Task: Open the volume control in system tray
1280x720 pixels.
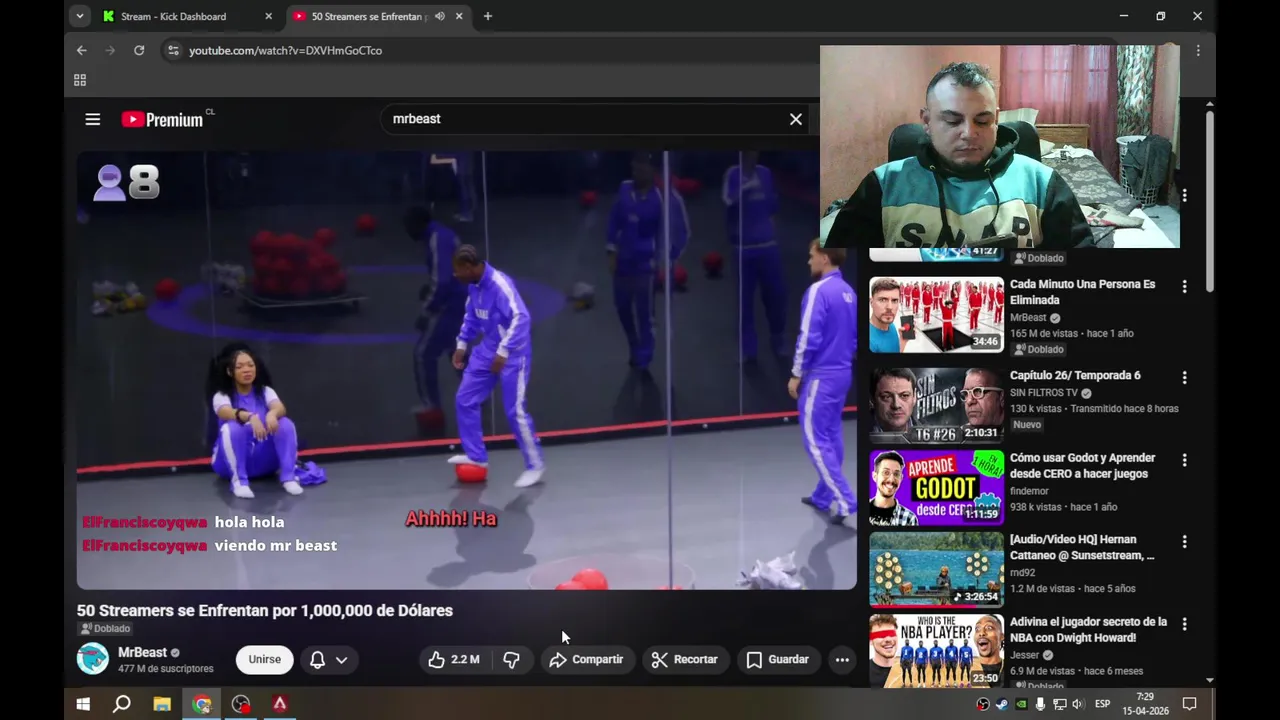Action: tap(1077, 704)
